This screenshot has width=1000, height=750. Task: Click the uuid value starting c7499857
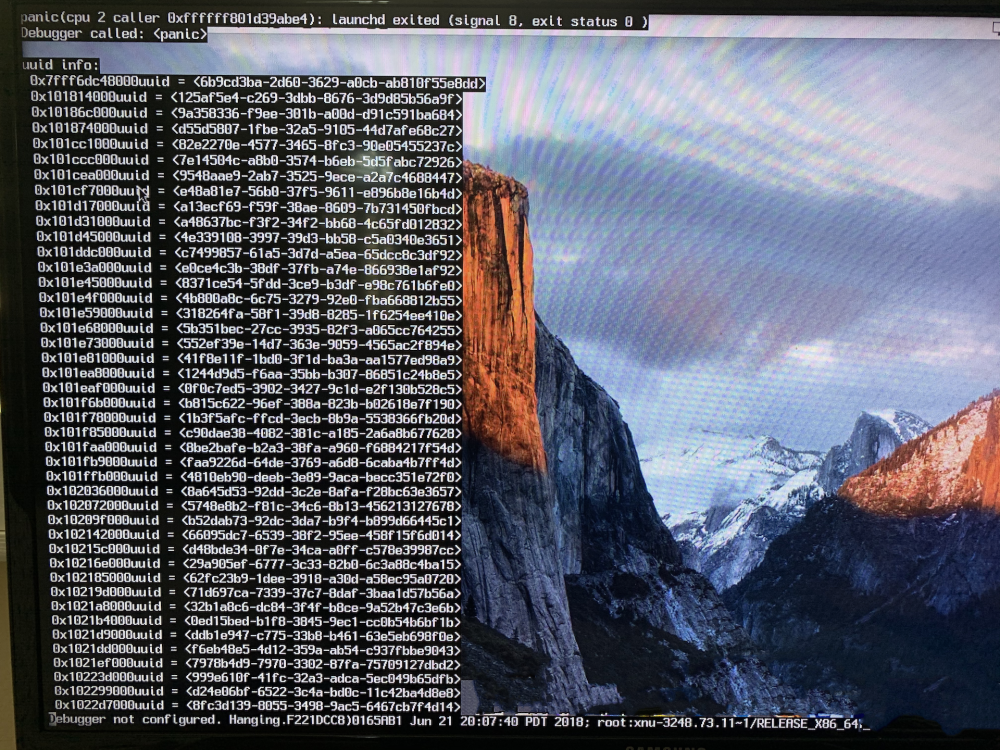[x=318, y=253]
